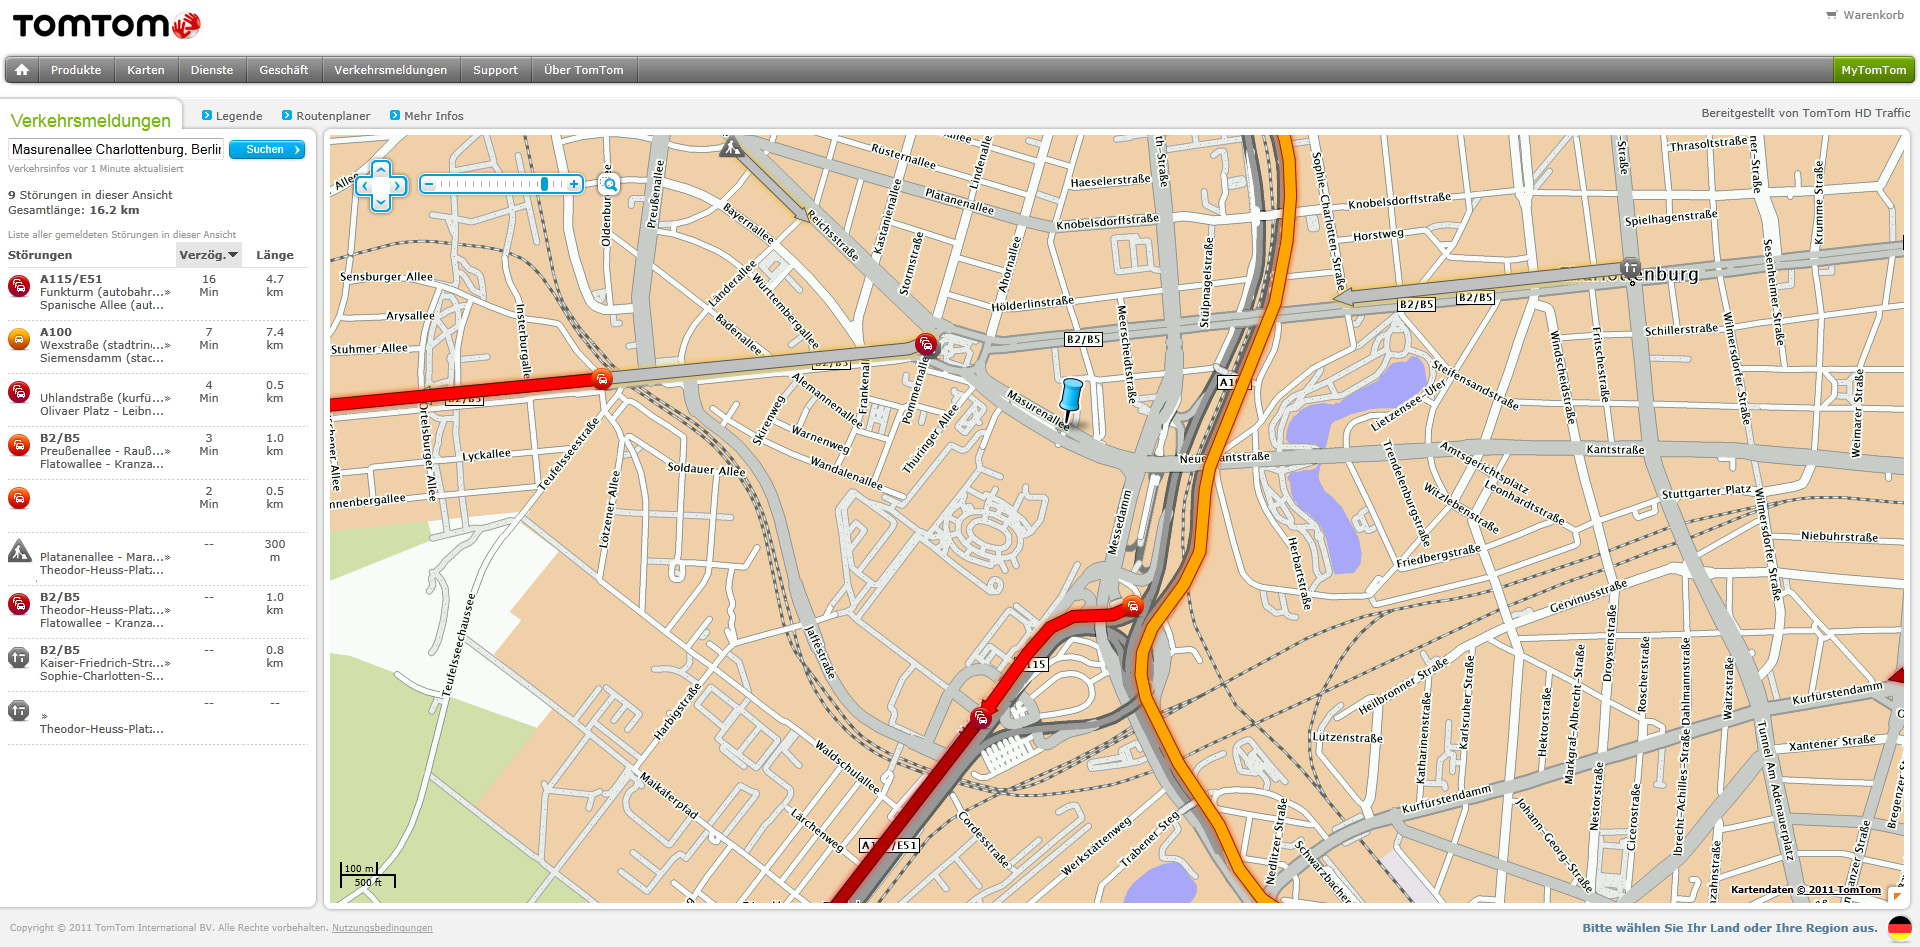This screenshot has height=947, width=1920.
Task: Click the orange marker near Messedamm
Action: (1133, 605)
